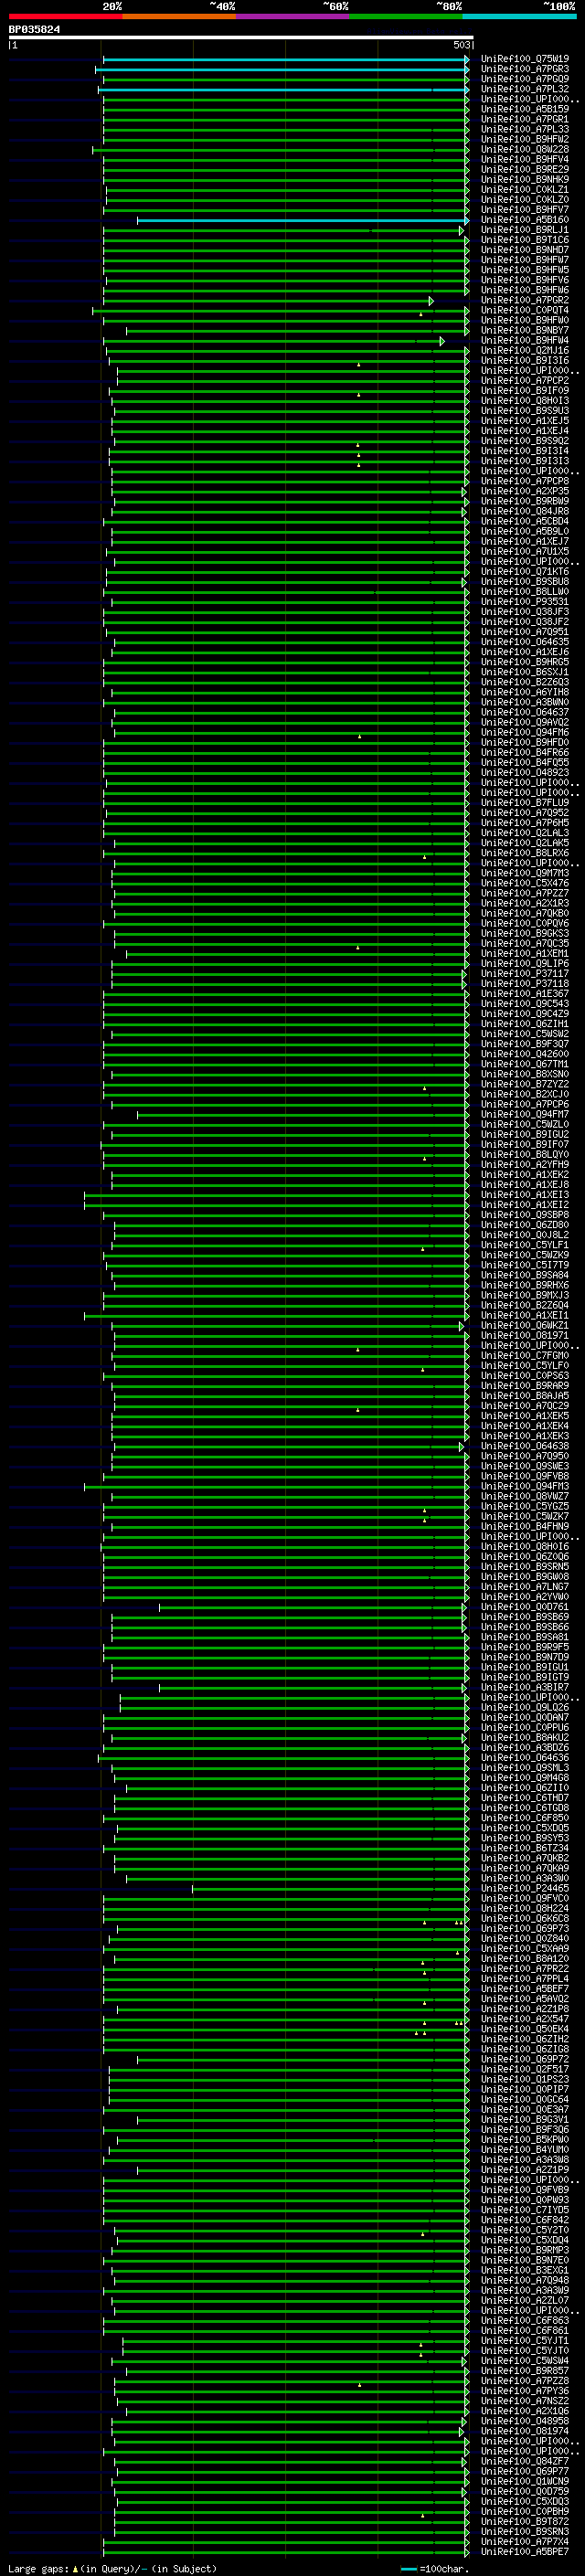Select the UniRef100_Q1WCN9 label
The height and width of the screenshot is (2576, 585).
[x=525, y=2482]
